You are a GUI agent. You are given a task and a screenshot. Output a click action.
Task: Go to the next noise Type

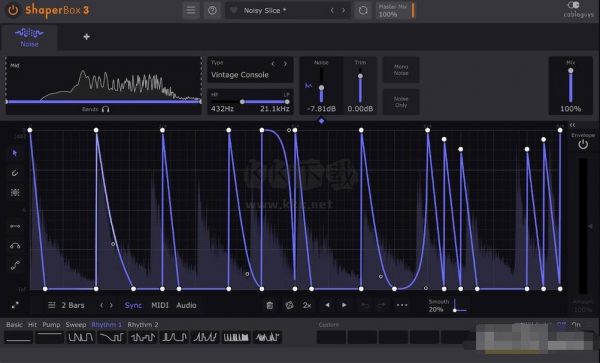[285, 63]
